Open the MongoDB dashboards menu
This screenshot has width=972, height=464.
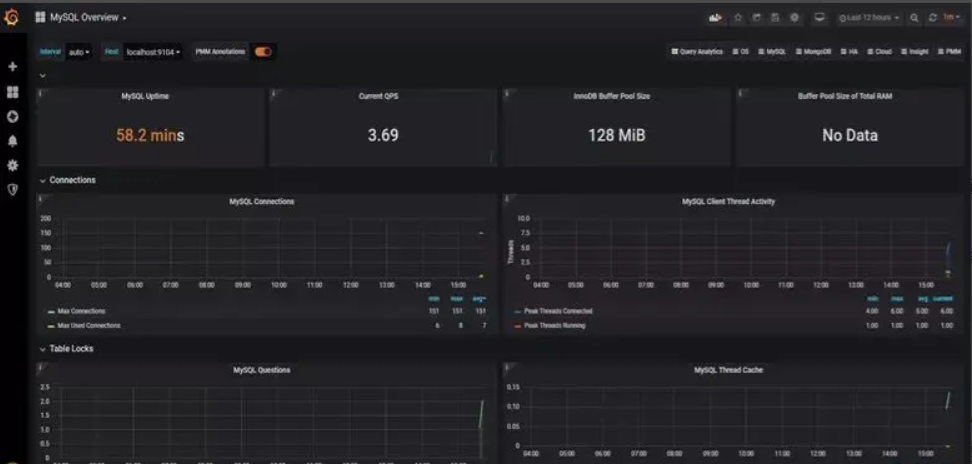[813, 52]
